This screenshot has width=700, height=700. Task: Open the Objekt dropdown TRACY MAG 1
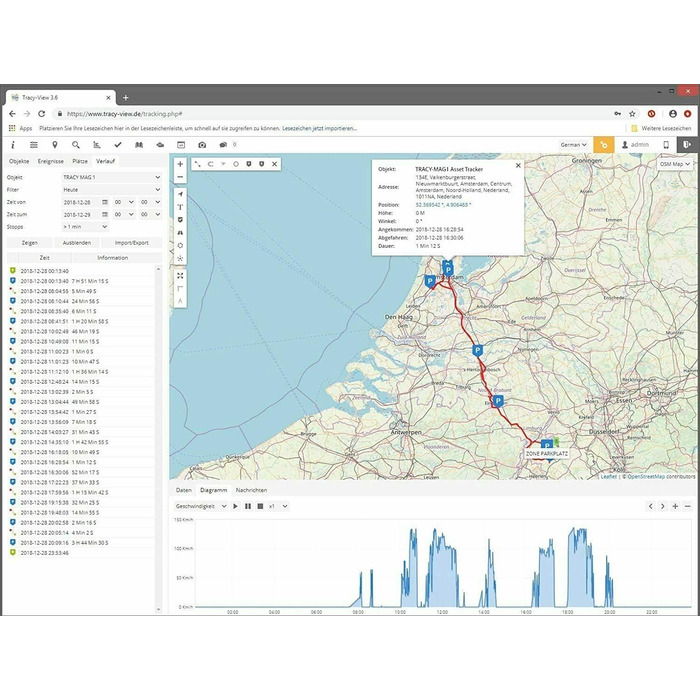click(x=111, y=177)
